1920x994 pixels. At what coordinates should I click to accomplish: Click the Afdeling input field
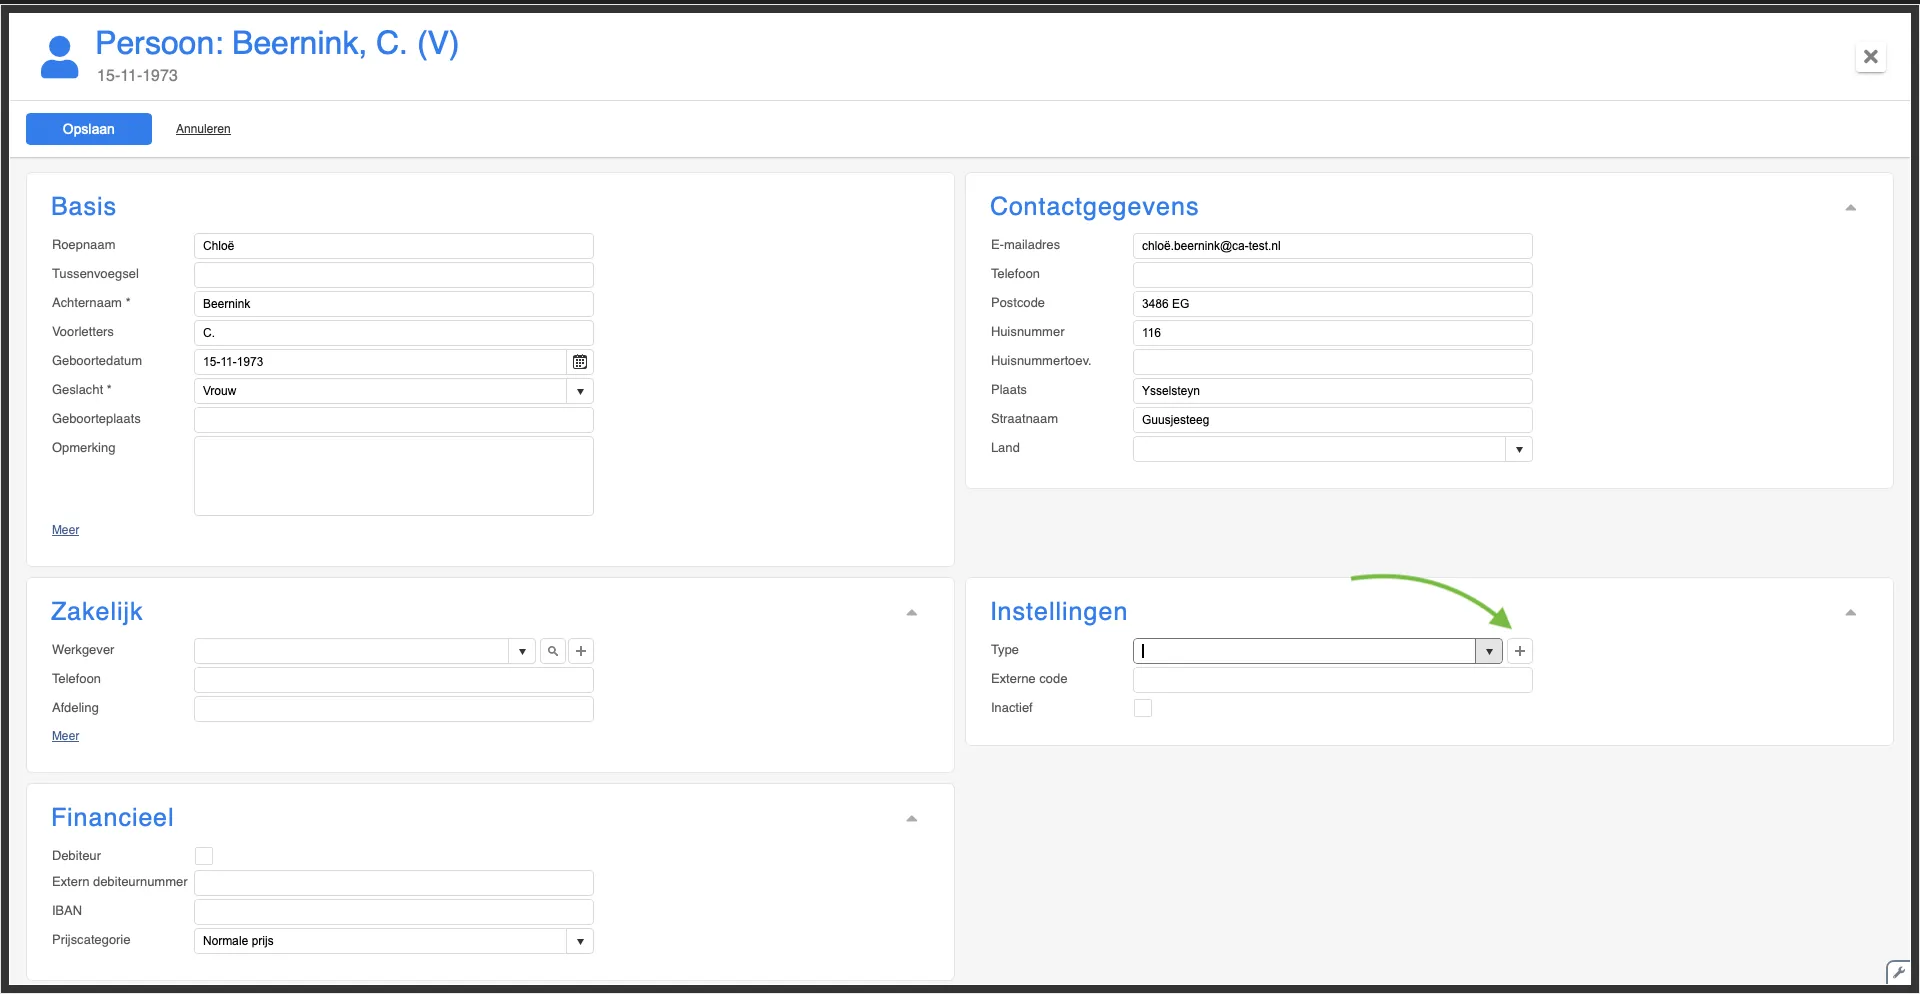(x=394, y=709)
